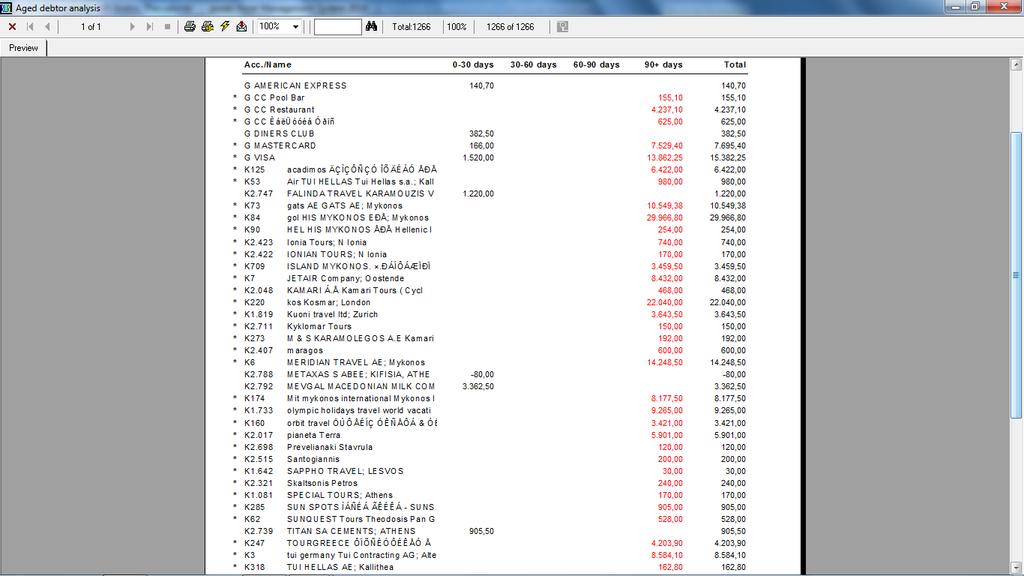Image resolution: width=1024 pixels, height=576 pixels.
Task: Jump to the last report page
Action: click(x=150, y=27)
